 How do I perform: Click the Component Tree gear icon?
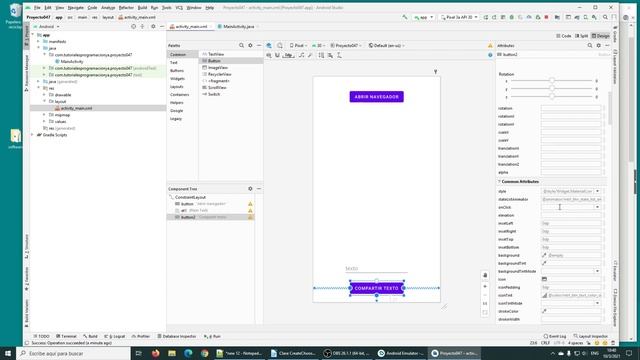(250, 189)
